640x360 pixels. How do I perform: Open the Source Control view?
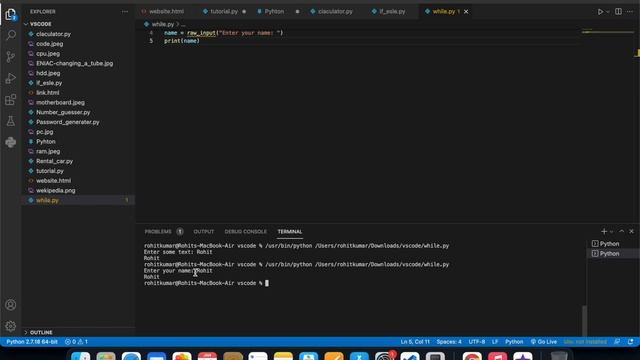pos(11,57)
